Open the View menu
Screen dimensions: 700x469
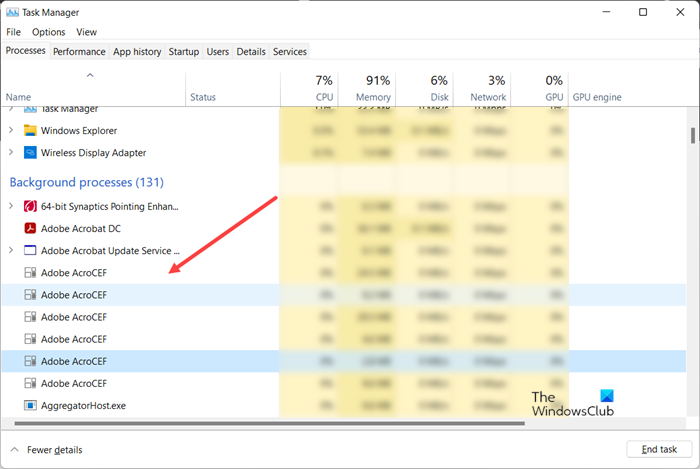86,32
